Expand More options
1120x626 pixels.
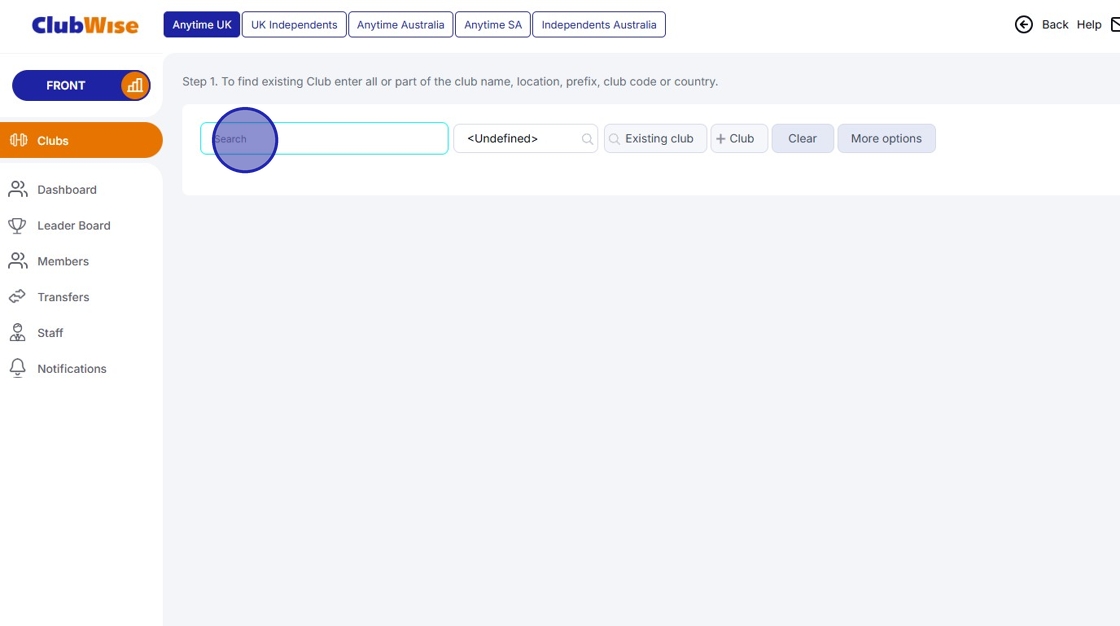(x=886, y=138)
